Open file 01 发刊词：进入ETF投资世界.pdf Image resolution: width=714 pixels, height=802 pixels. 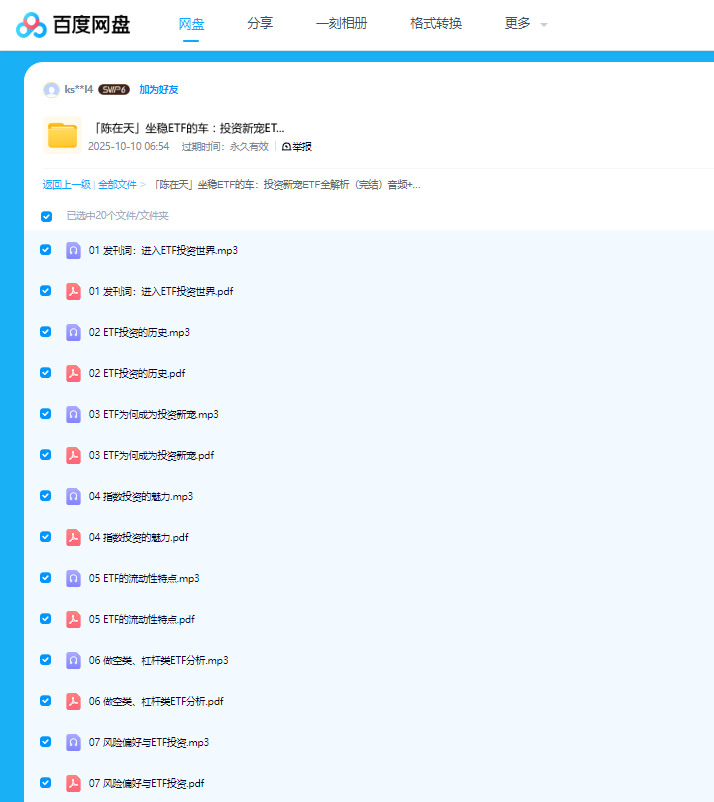click(x=161, y=292)
